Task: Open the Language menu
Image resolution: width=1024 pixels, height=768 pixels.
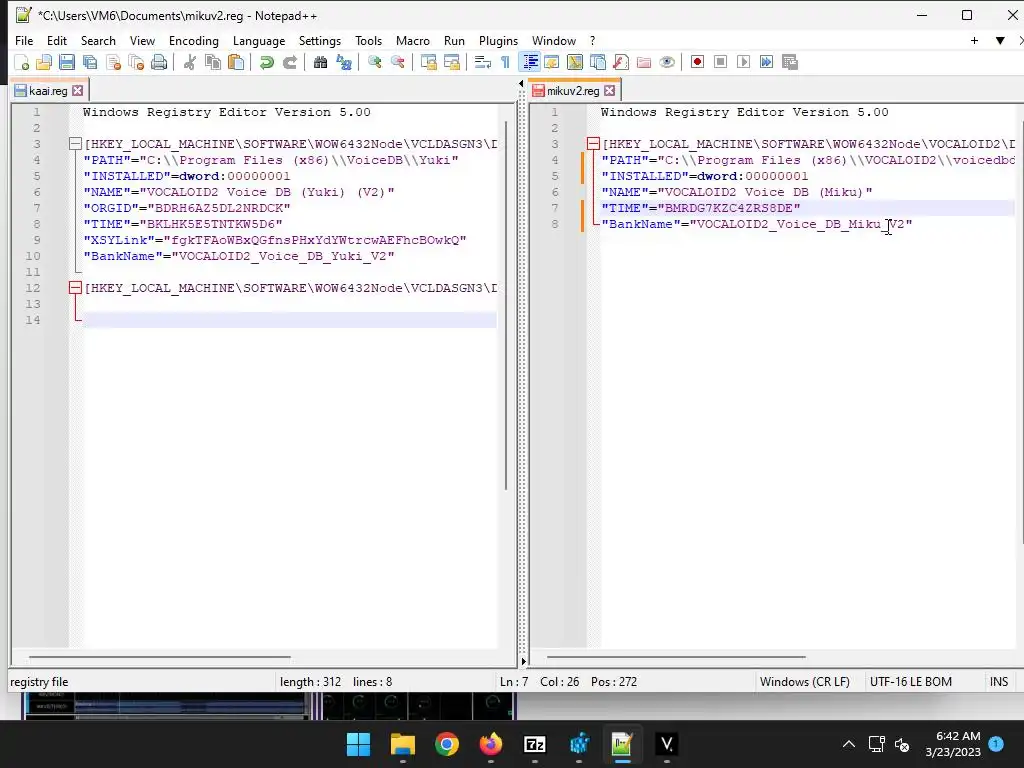Action: point(259,40)
